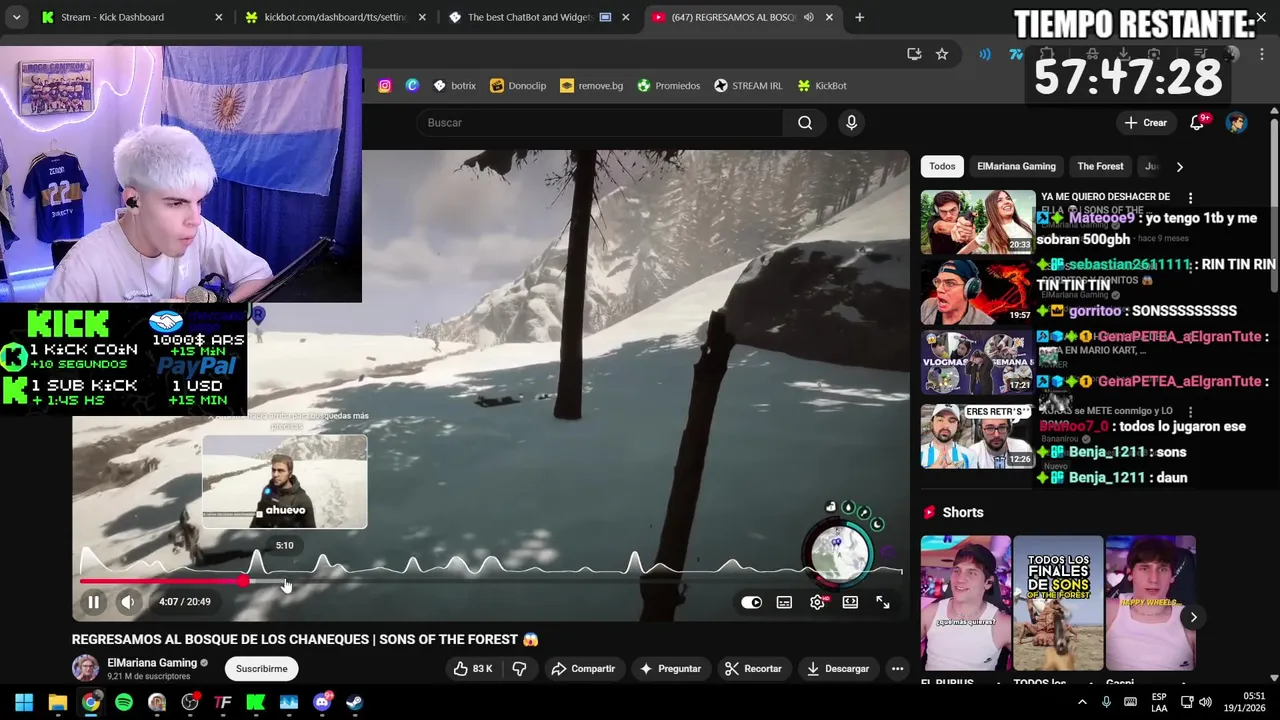Open options menu for the 12:26 recommended video
This screenshot has width=1280, height=720.
pyautogui.click(x=1190, y=411)
